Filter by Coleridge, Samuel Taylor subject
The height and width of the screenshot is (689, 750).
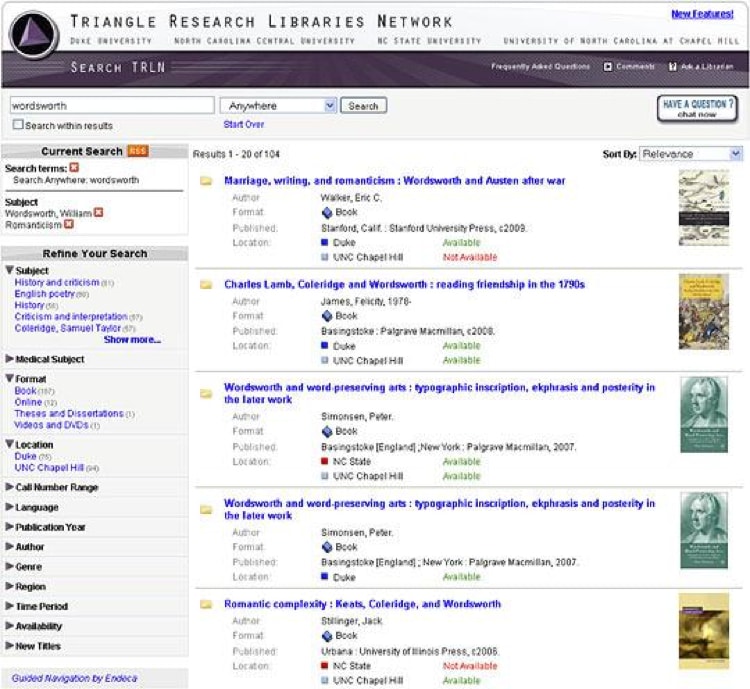(67, 328)
